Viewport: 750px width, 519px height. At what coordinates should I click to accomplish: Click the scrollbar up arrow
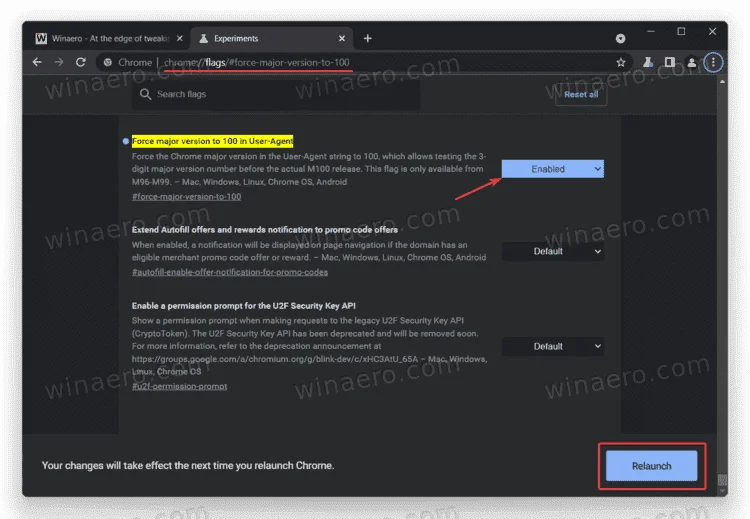click(722, 82)
